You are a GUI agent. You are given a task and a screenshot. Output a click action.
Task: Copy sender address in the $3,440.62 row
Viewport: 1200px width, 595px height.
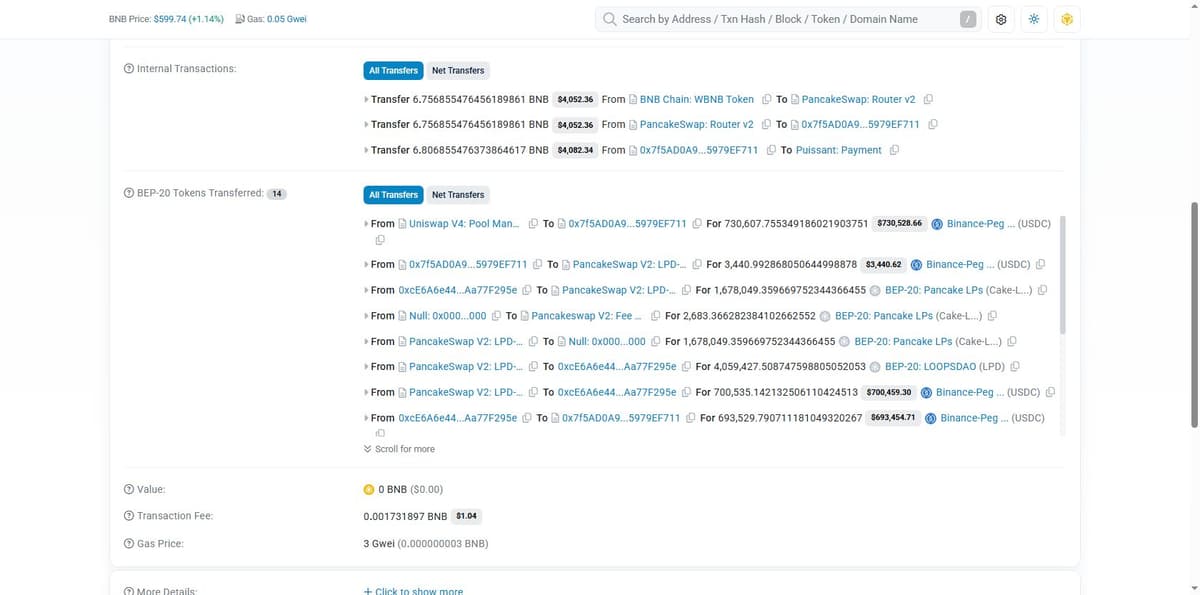[x=537, y=265]
